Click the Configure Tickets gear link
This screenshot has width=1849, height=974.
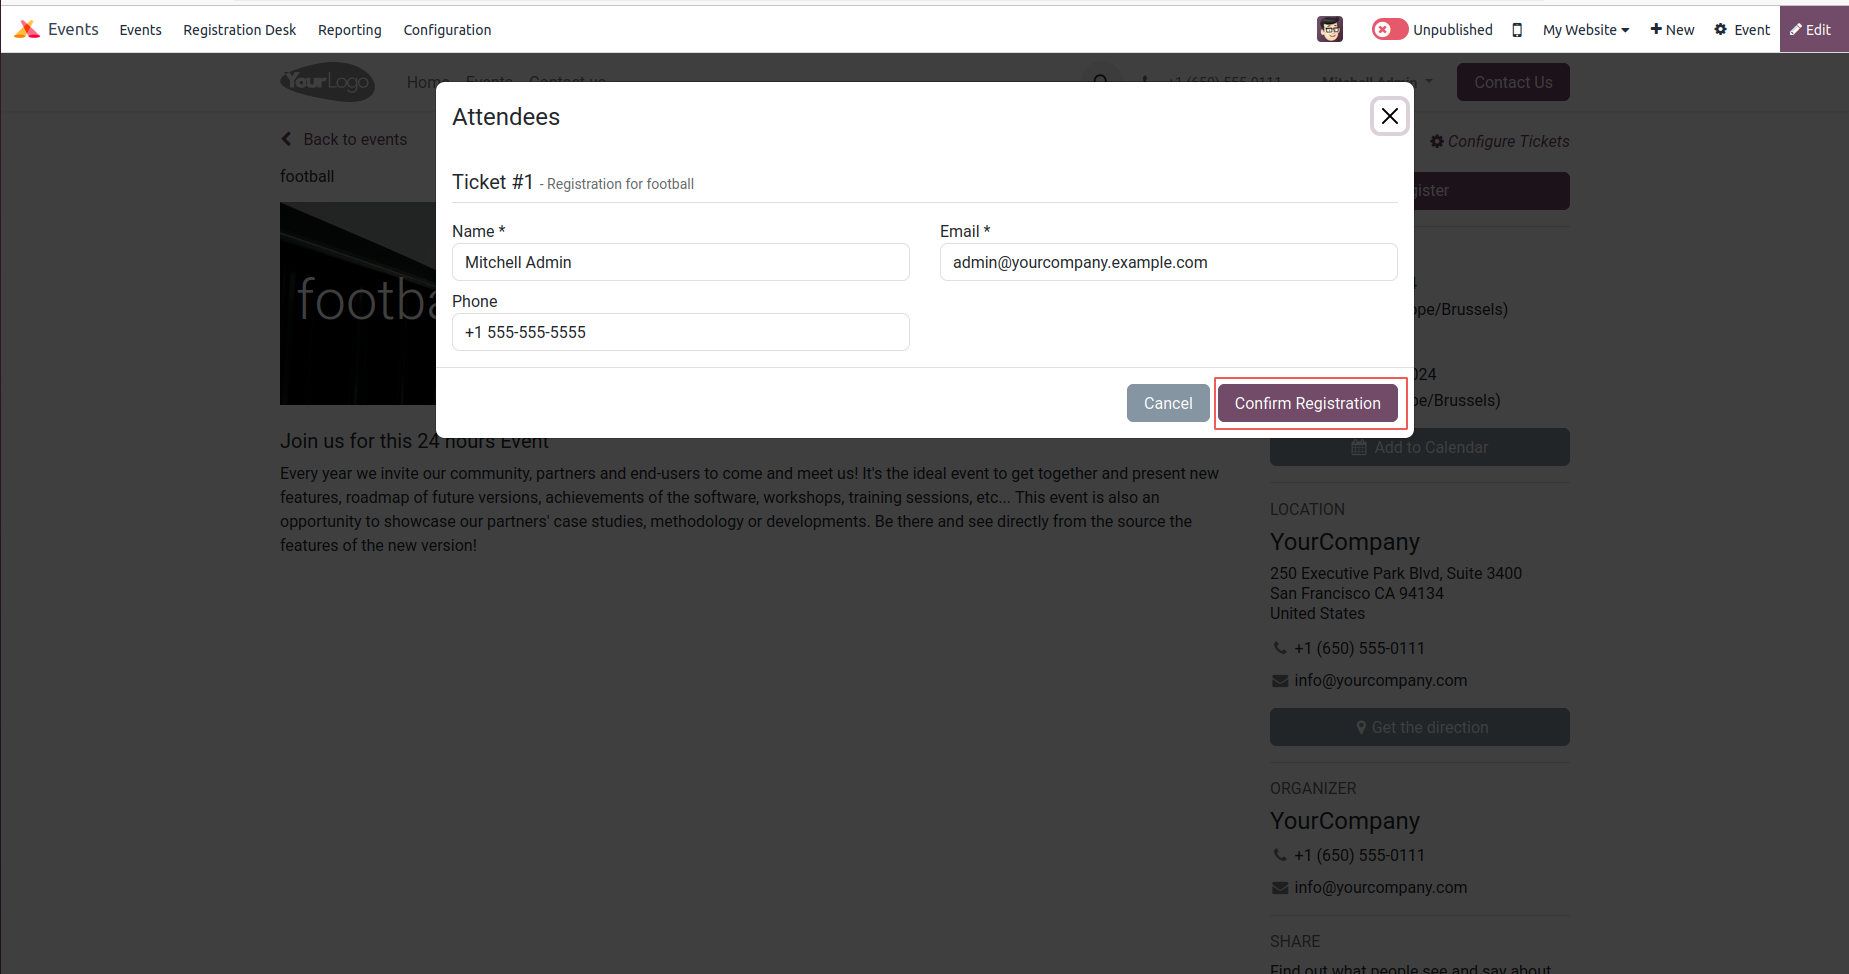point(1499,141)
